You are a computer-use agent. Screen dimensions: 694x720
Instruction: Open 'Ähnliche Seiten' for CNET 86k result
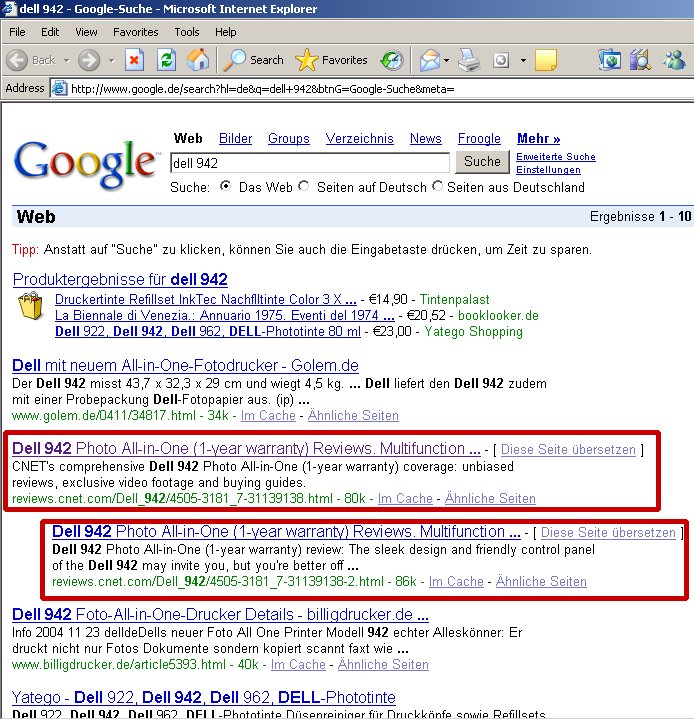coord(541,582)
